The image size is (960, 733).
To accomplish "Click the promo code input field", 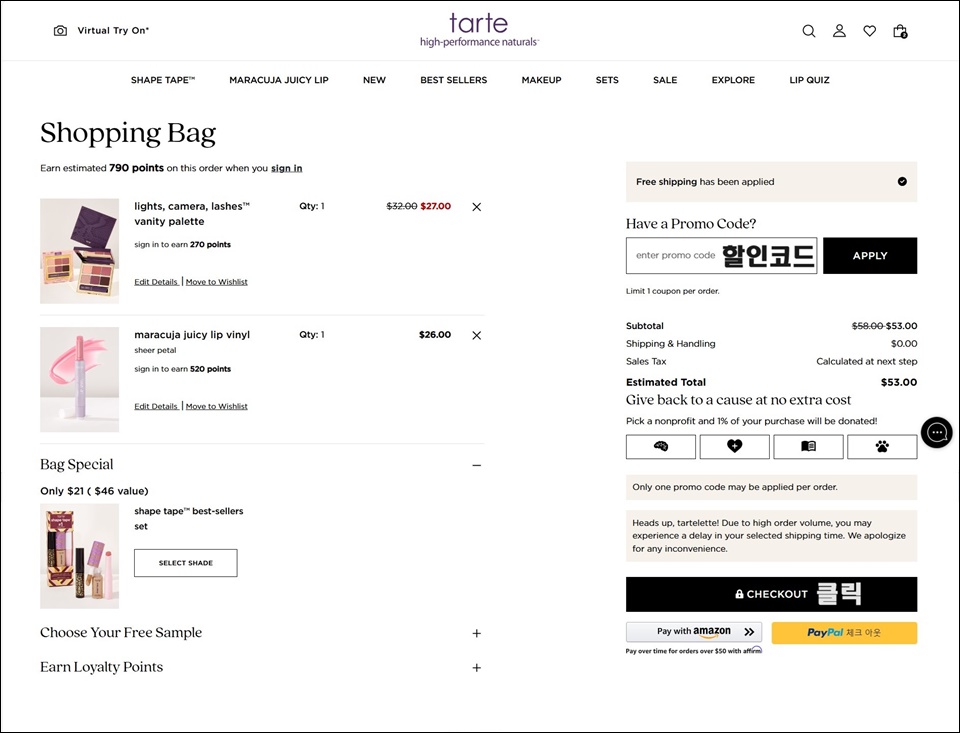I will (x=721, y=255).
